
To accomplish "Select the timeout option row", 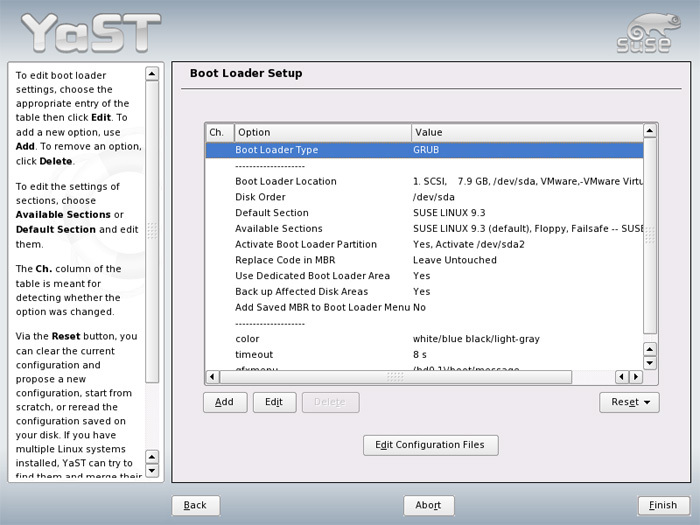I will coord(424,354).
